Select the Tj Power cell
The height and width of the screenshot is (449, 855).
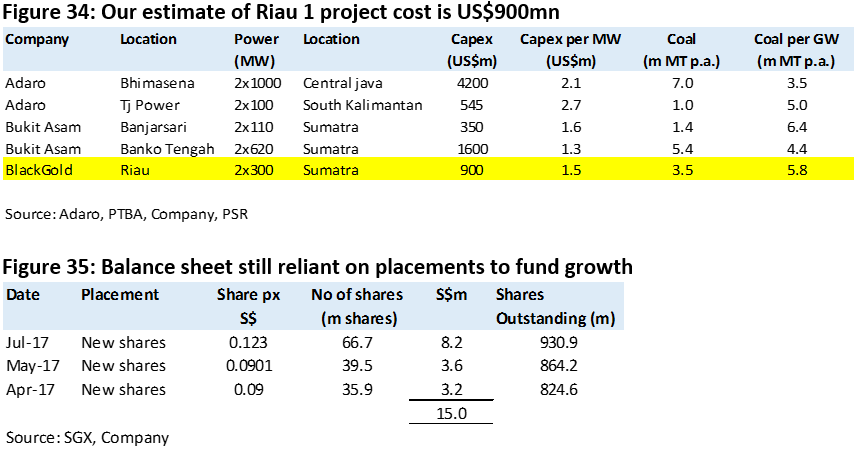coord(150,105)
